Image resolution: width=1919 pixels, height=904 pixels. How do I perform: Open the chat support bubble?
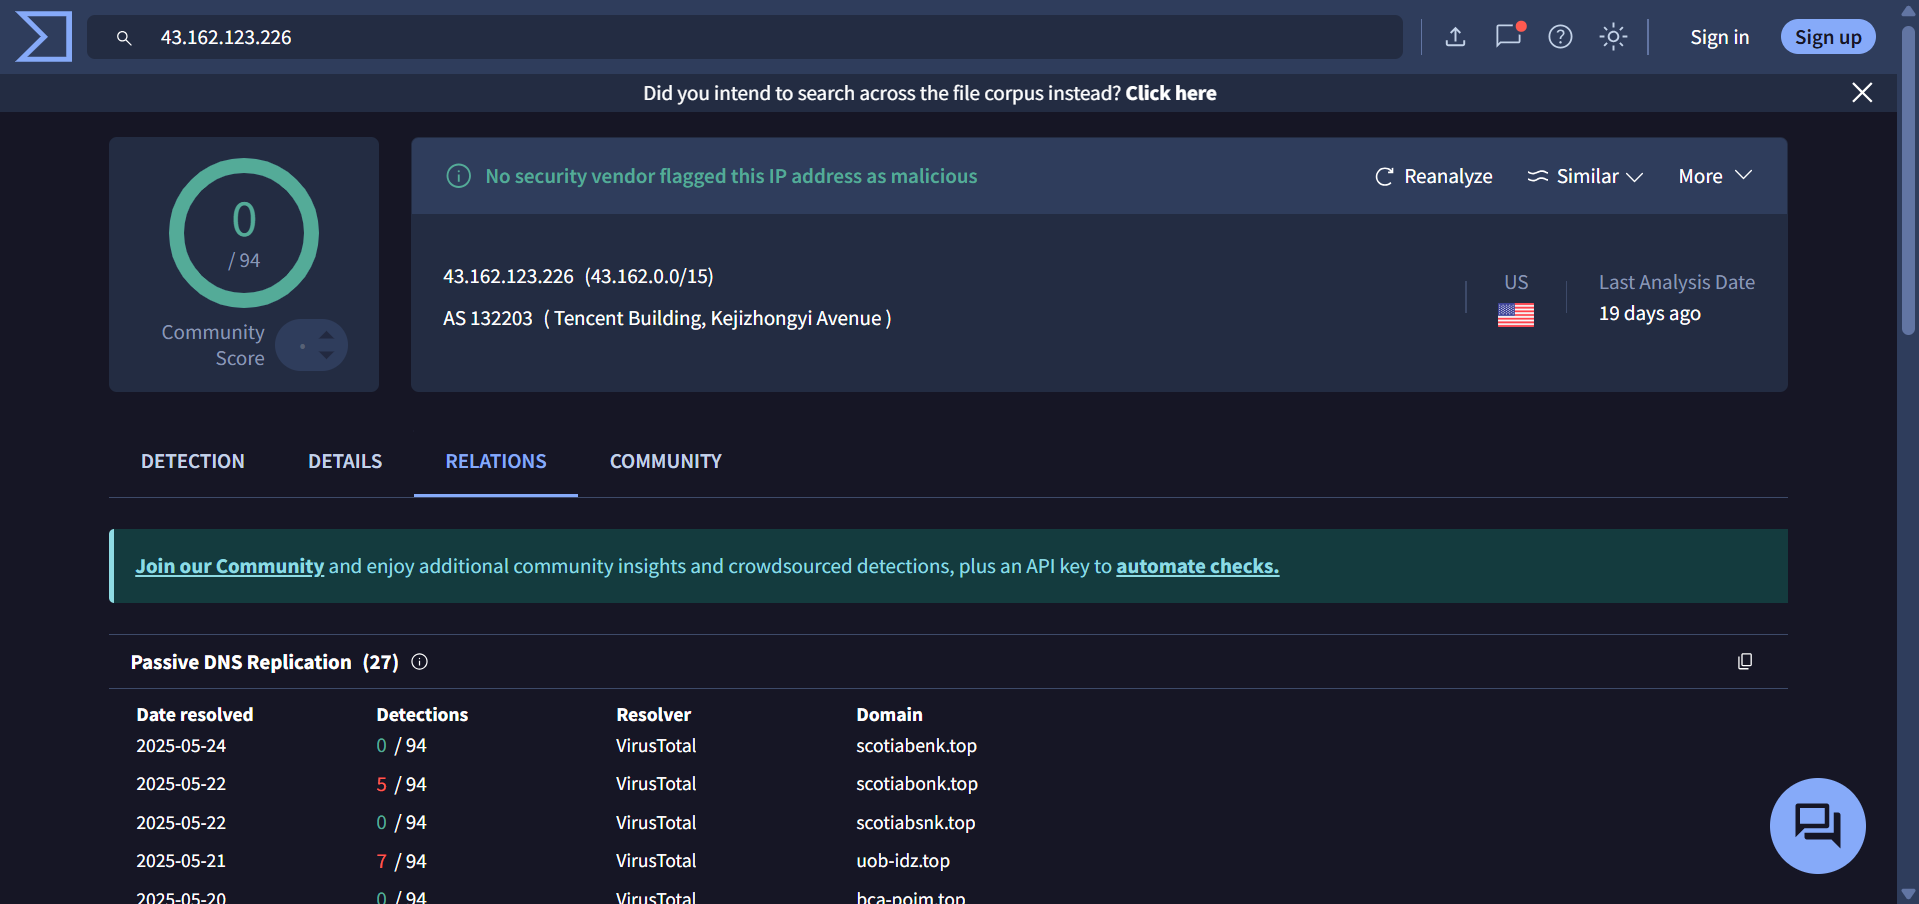click(x=1817, y=825)
